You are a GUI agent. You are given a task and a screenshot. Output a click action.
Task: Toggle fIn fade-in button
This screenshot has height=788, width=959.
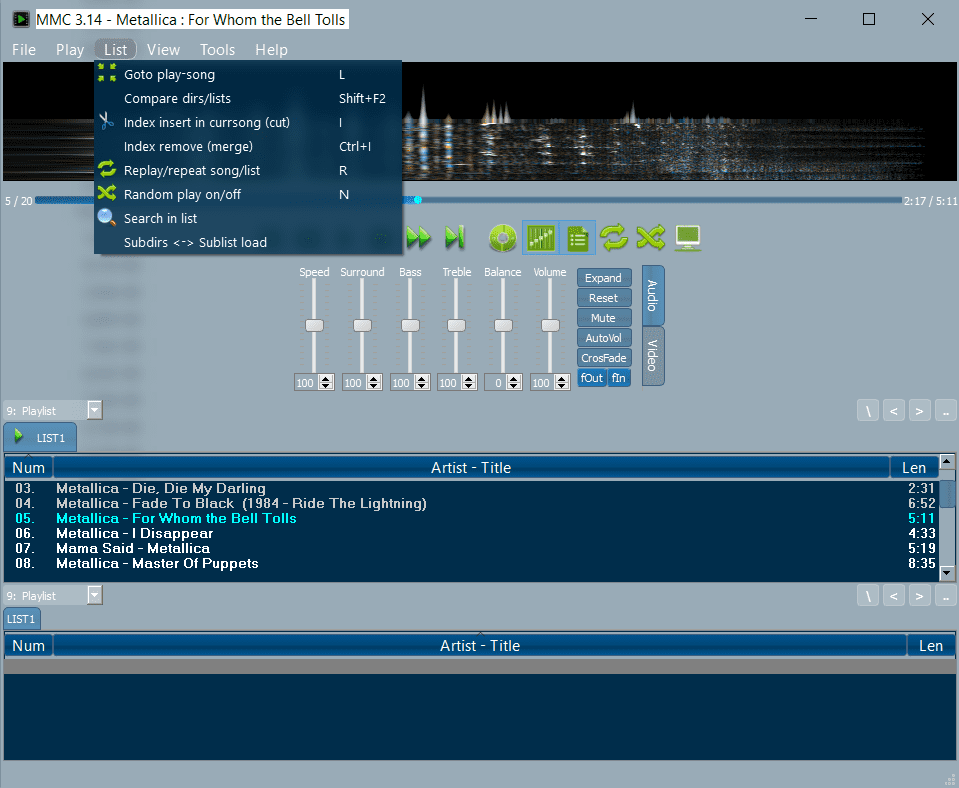pyautogui.click(x=618, y=378)
